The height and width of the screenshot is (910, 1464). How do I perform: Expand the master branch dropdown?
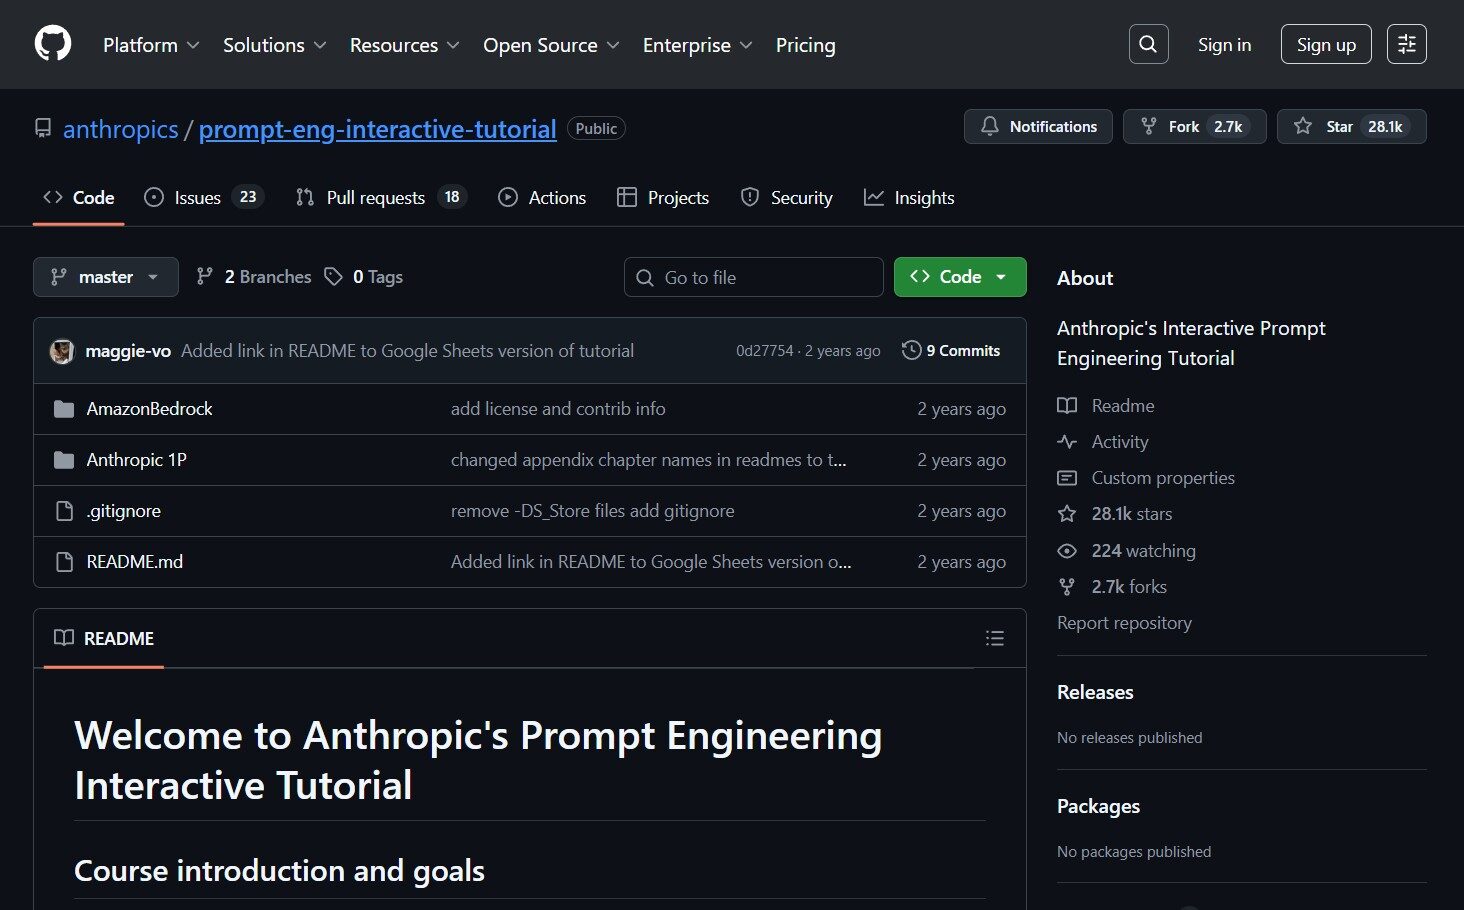pyautogui.click(x=106, y=277)
